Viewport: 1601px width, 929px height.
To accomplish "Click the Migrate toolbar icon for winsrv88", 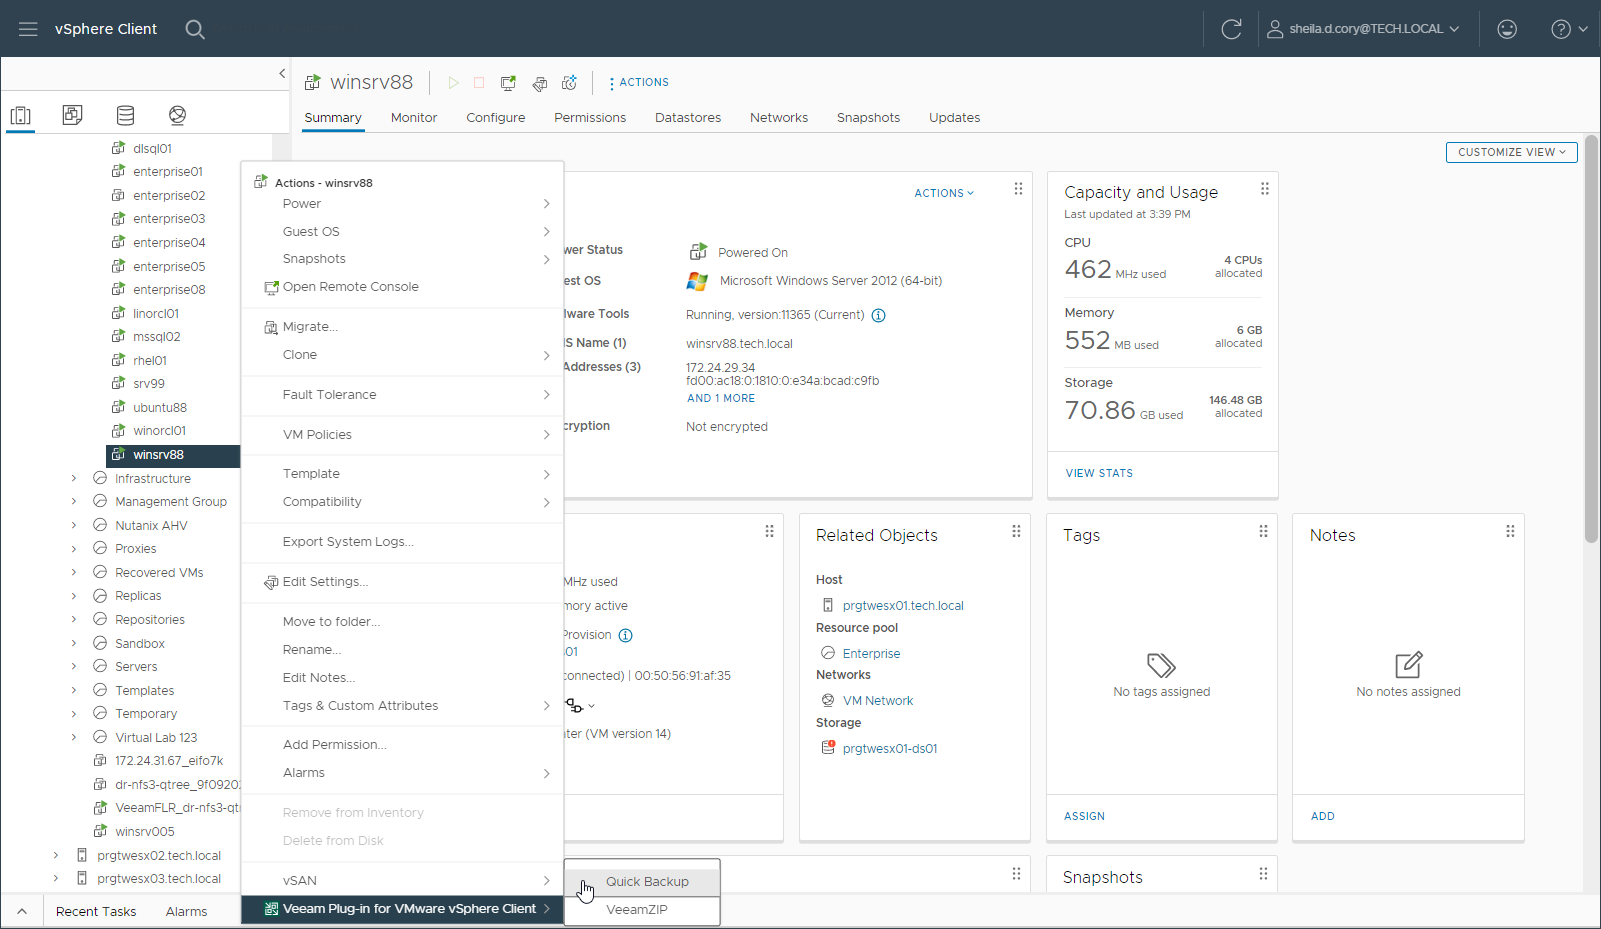I will coord(540,83).
